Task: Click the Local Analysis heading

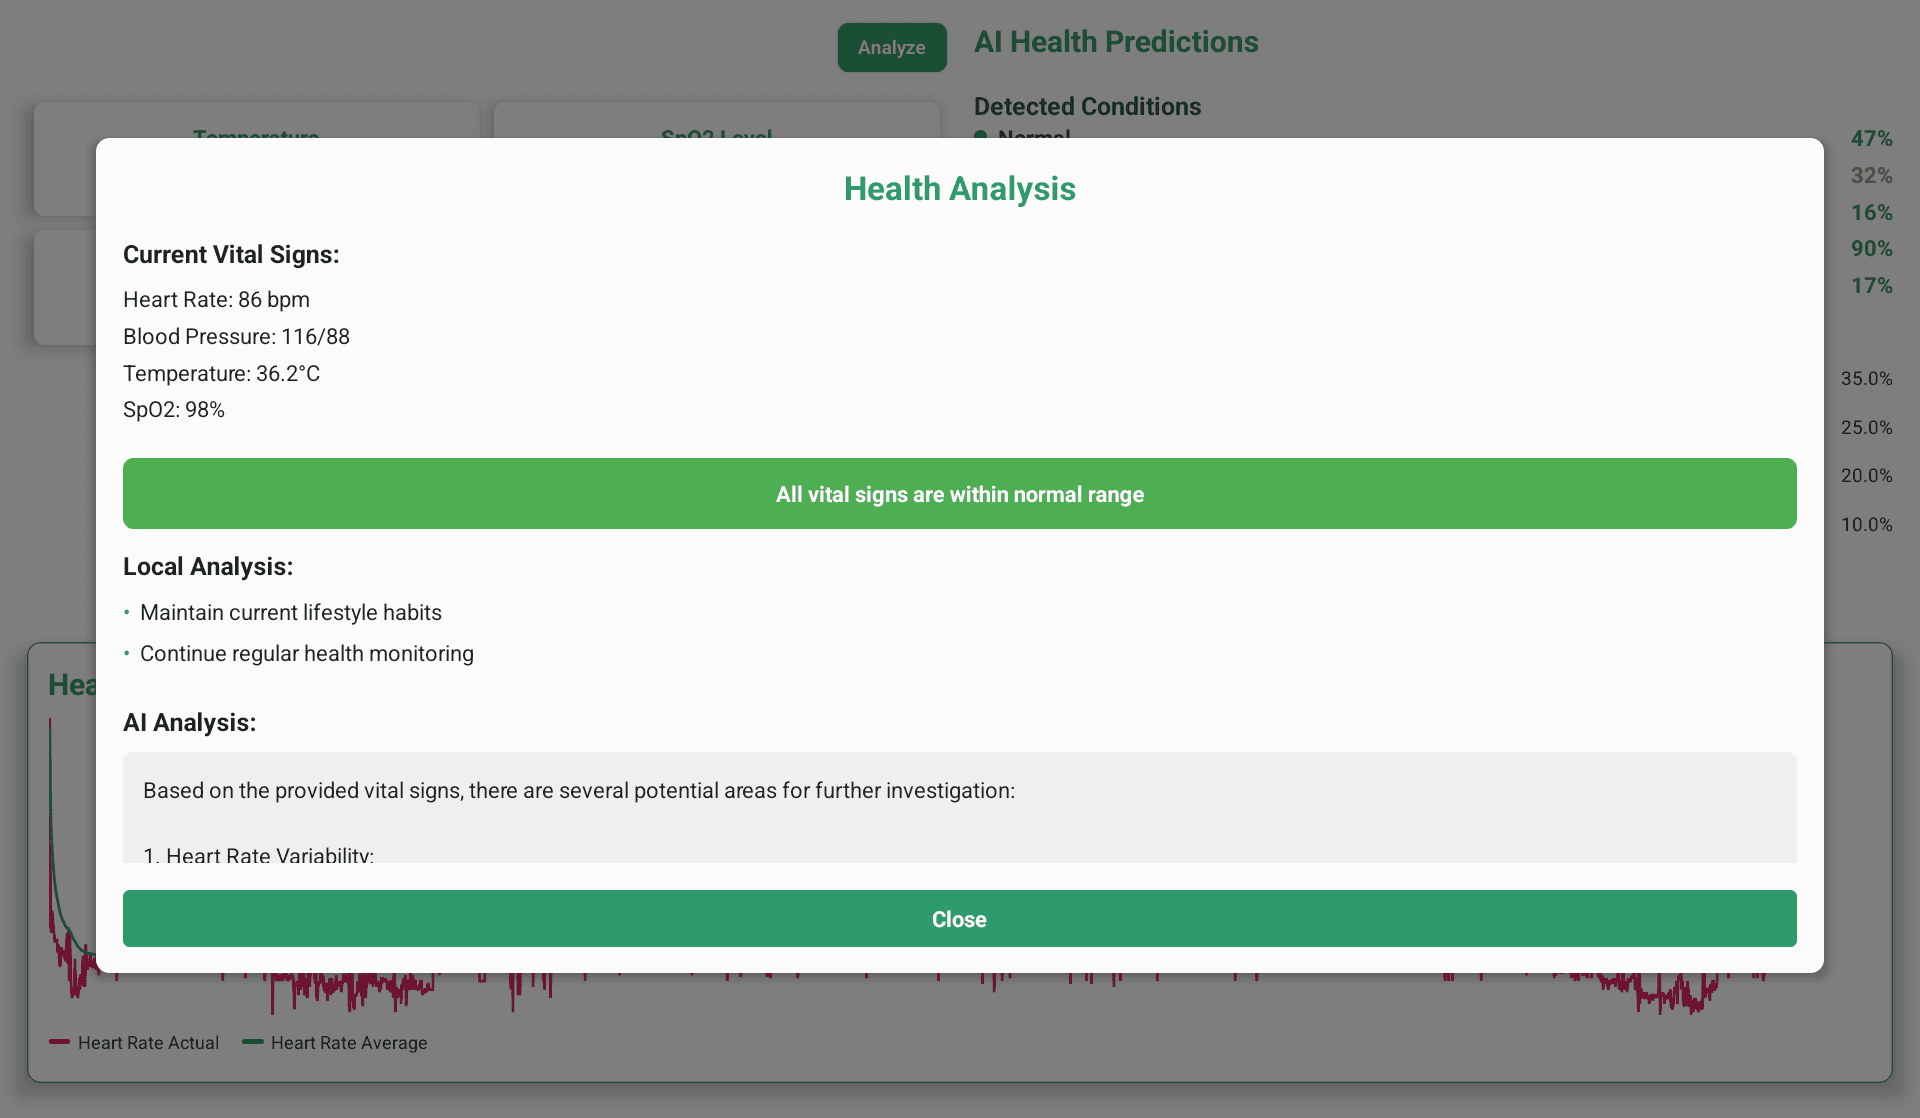Action: pyautogui.click(x=208, y=567)
